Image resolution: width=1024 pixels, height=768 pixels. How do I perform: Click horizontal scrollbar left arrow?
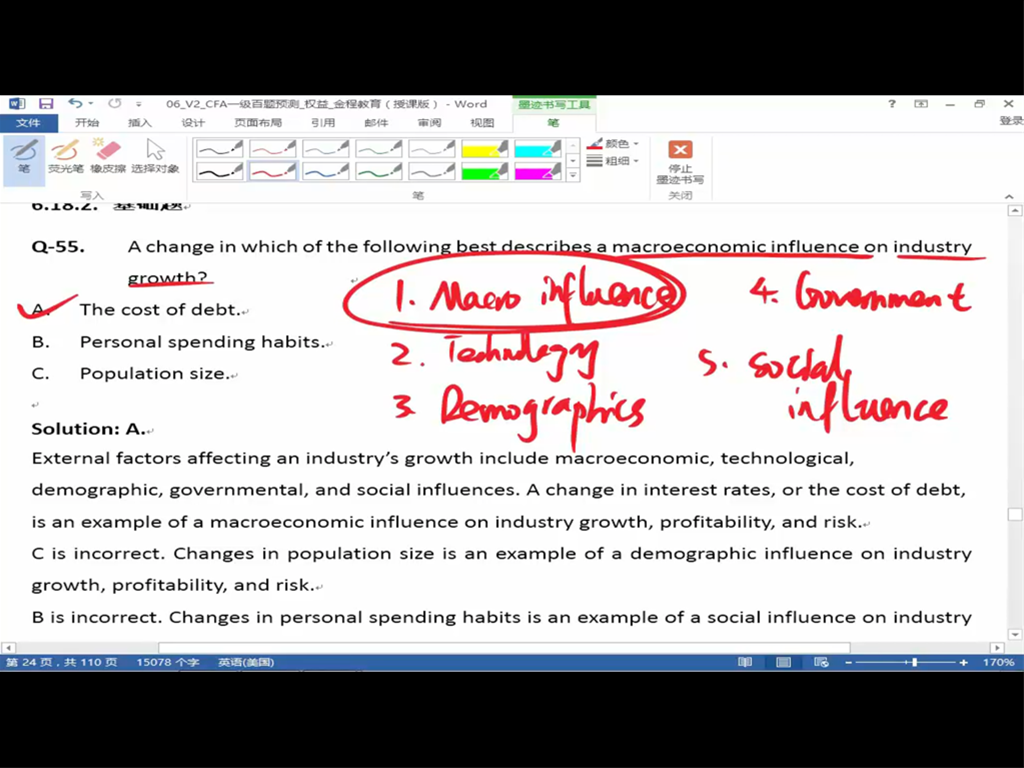[x=8, y=648]
